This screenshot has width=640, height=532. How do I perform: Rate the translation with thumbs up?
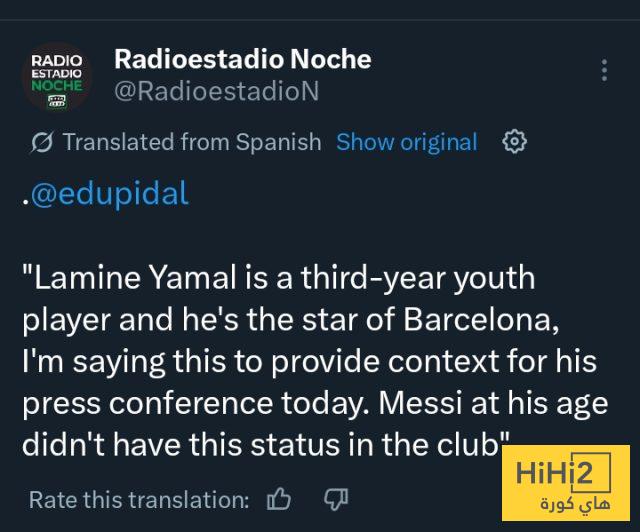279,499
